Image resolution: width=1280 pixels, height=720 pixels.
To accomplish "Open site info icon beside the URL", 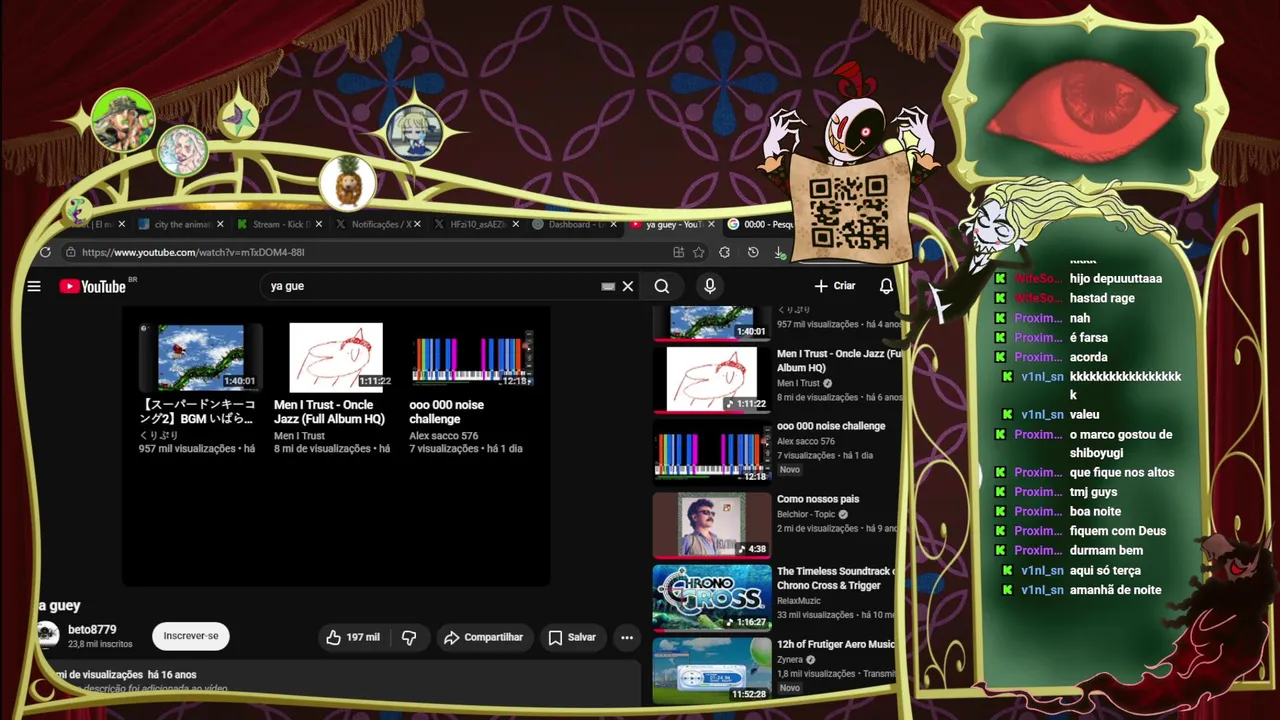I will [x=70, y=252].
